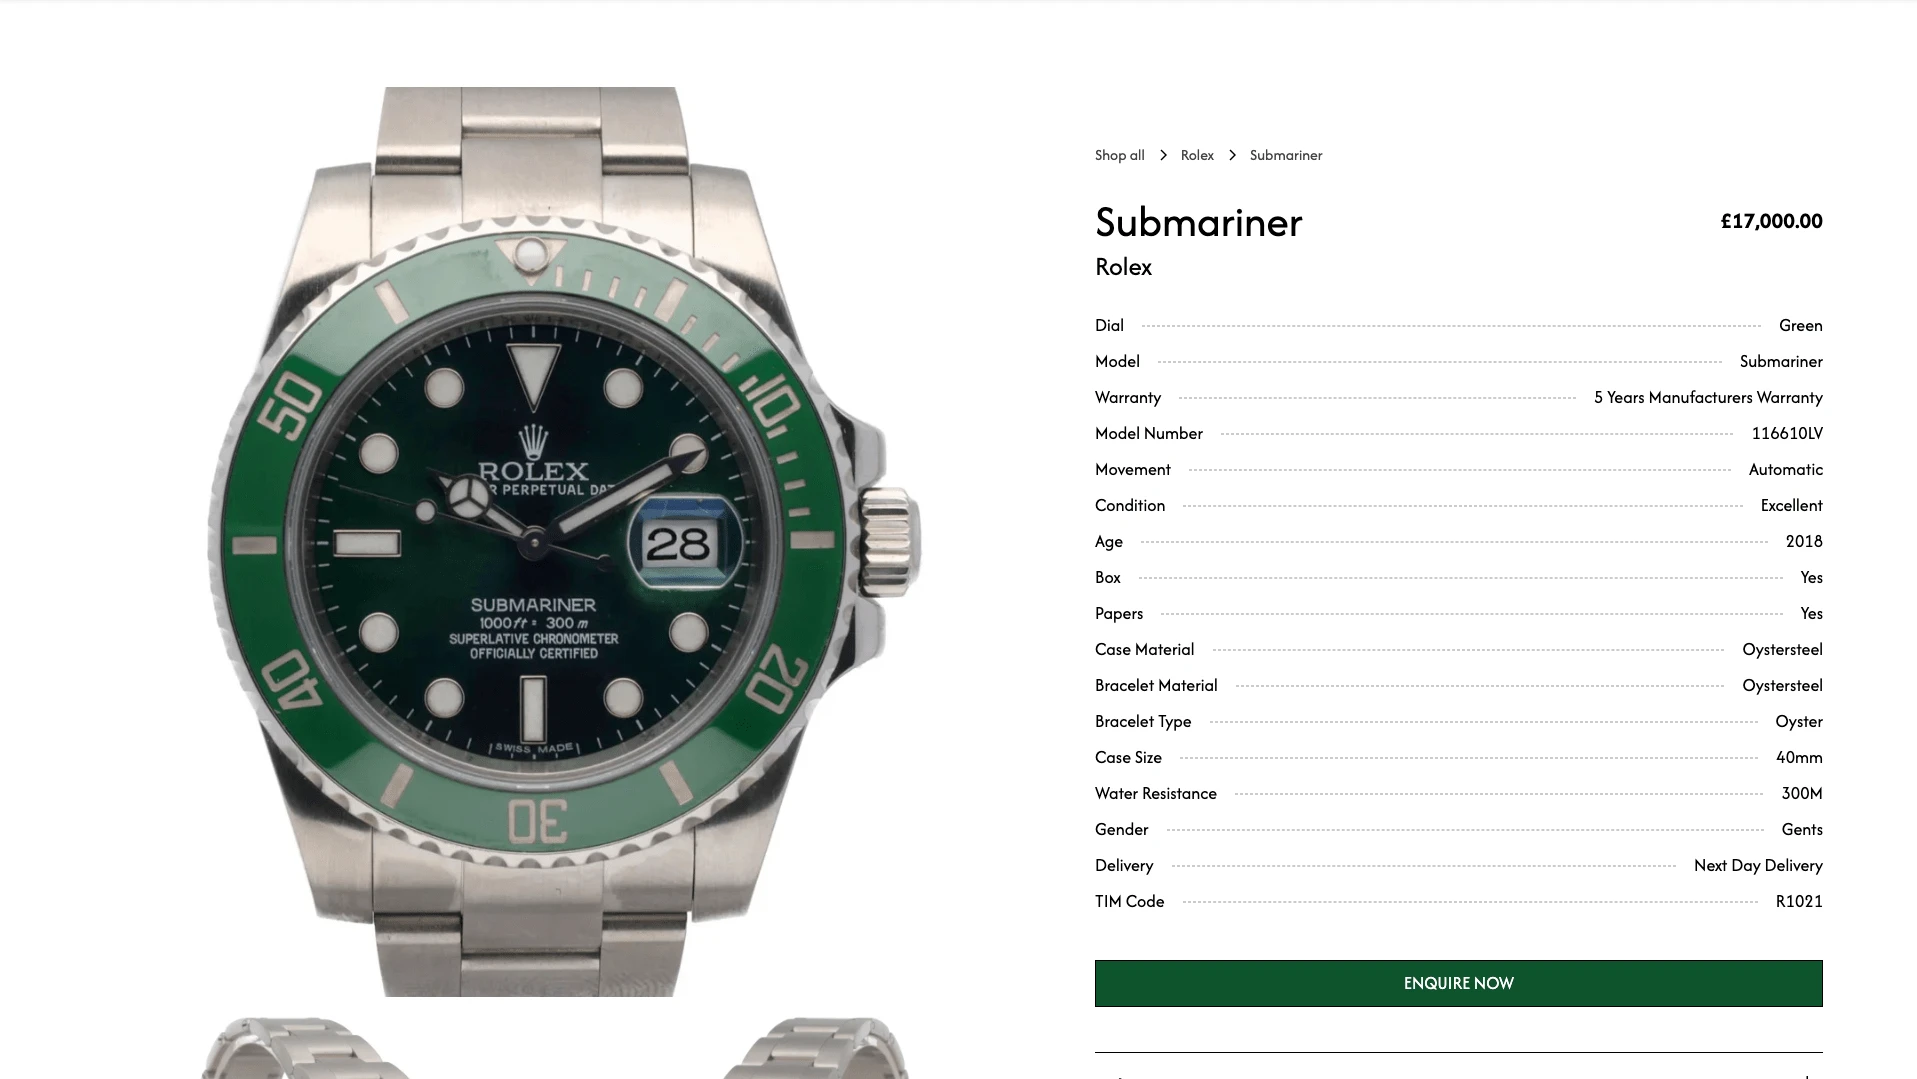This screenshot has height=1079, width=1917.
Task: Click the 5 Years Manufacturers Warranty text
Action: click(x=1708, y=397)
